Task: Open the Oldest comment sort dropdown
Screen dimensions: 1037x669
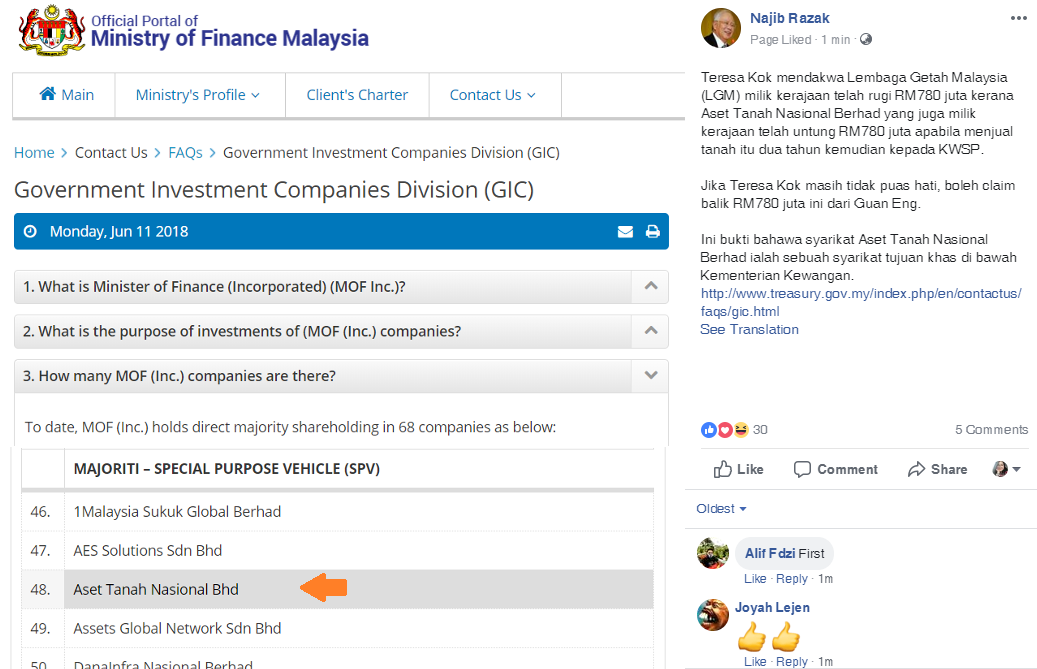Action: pyautogui.click(x=721, y=509)
